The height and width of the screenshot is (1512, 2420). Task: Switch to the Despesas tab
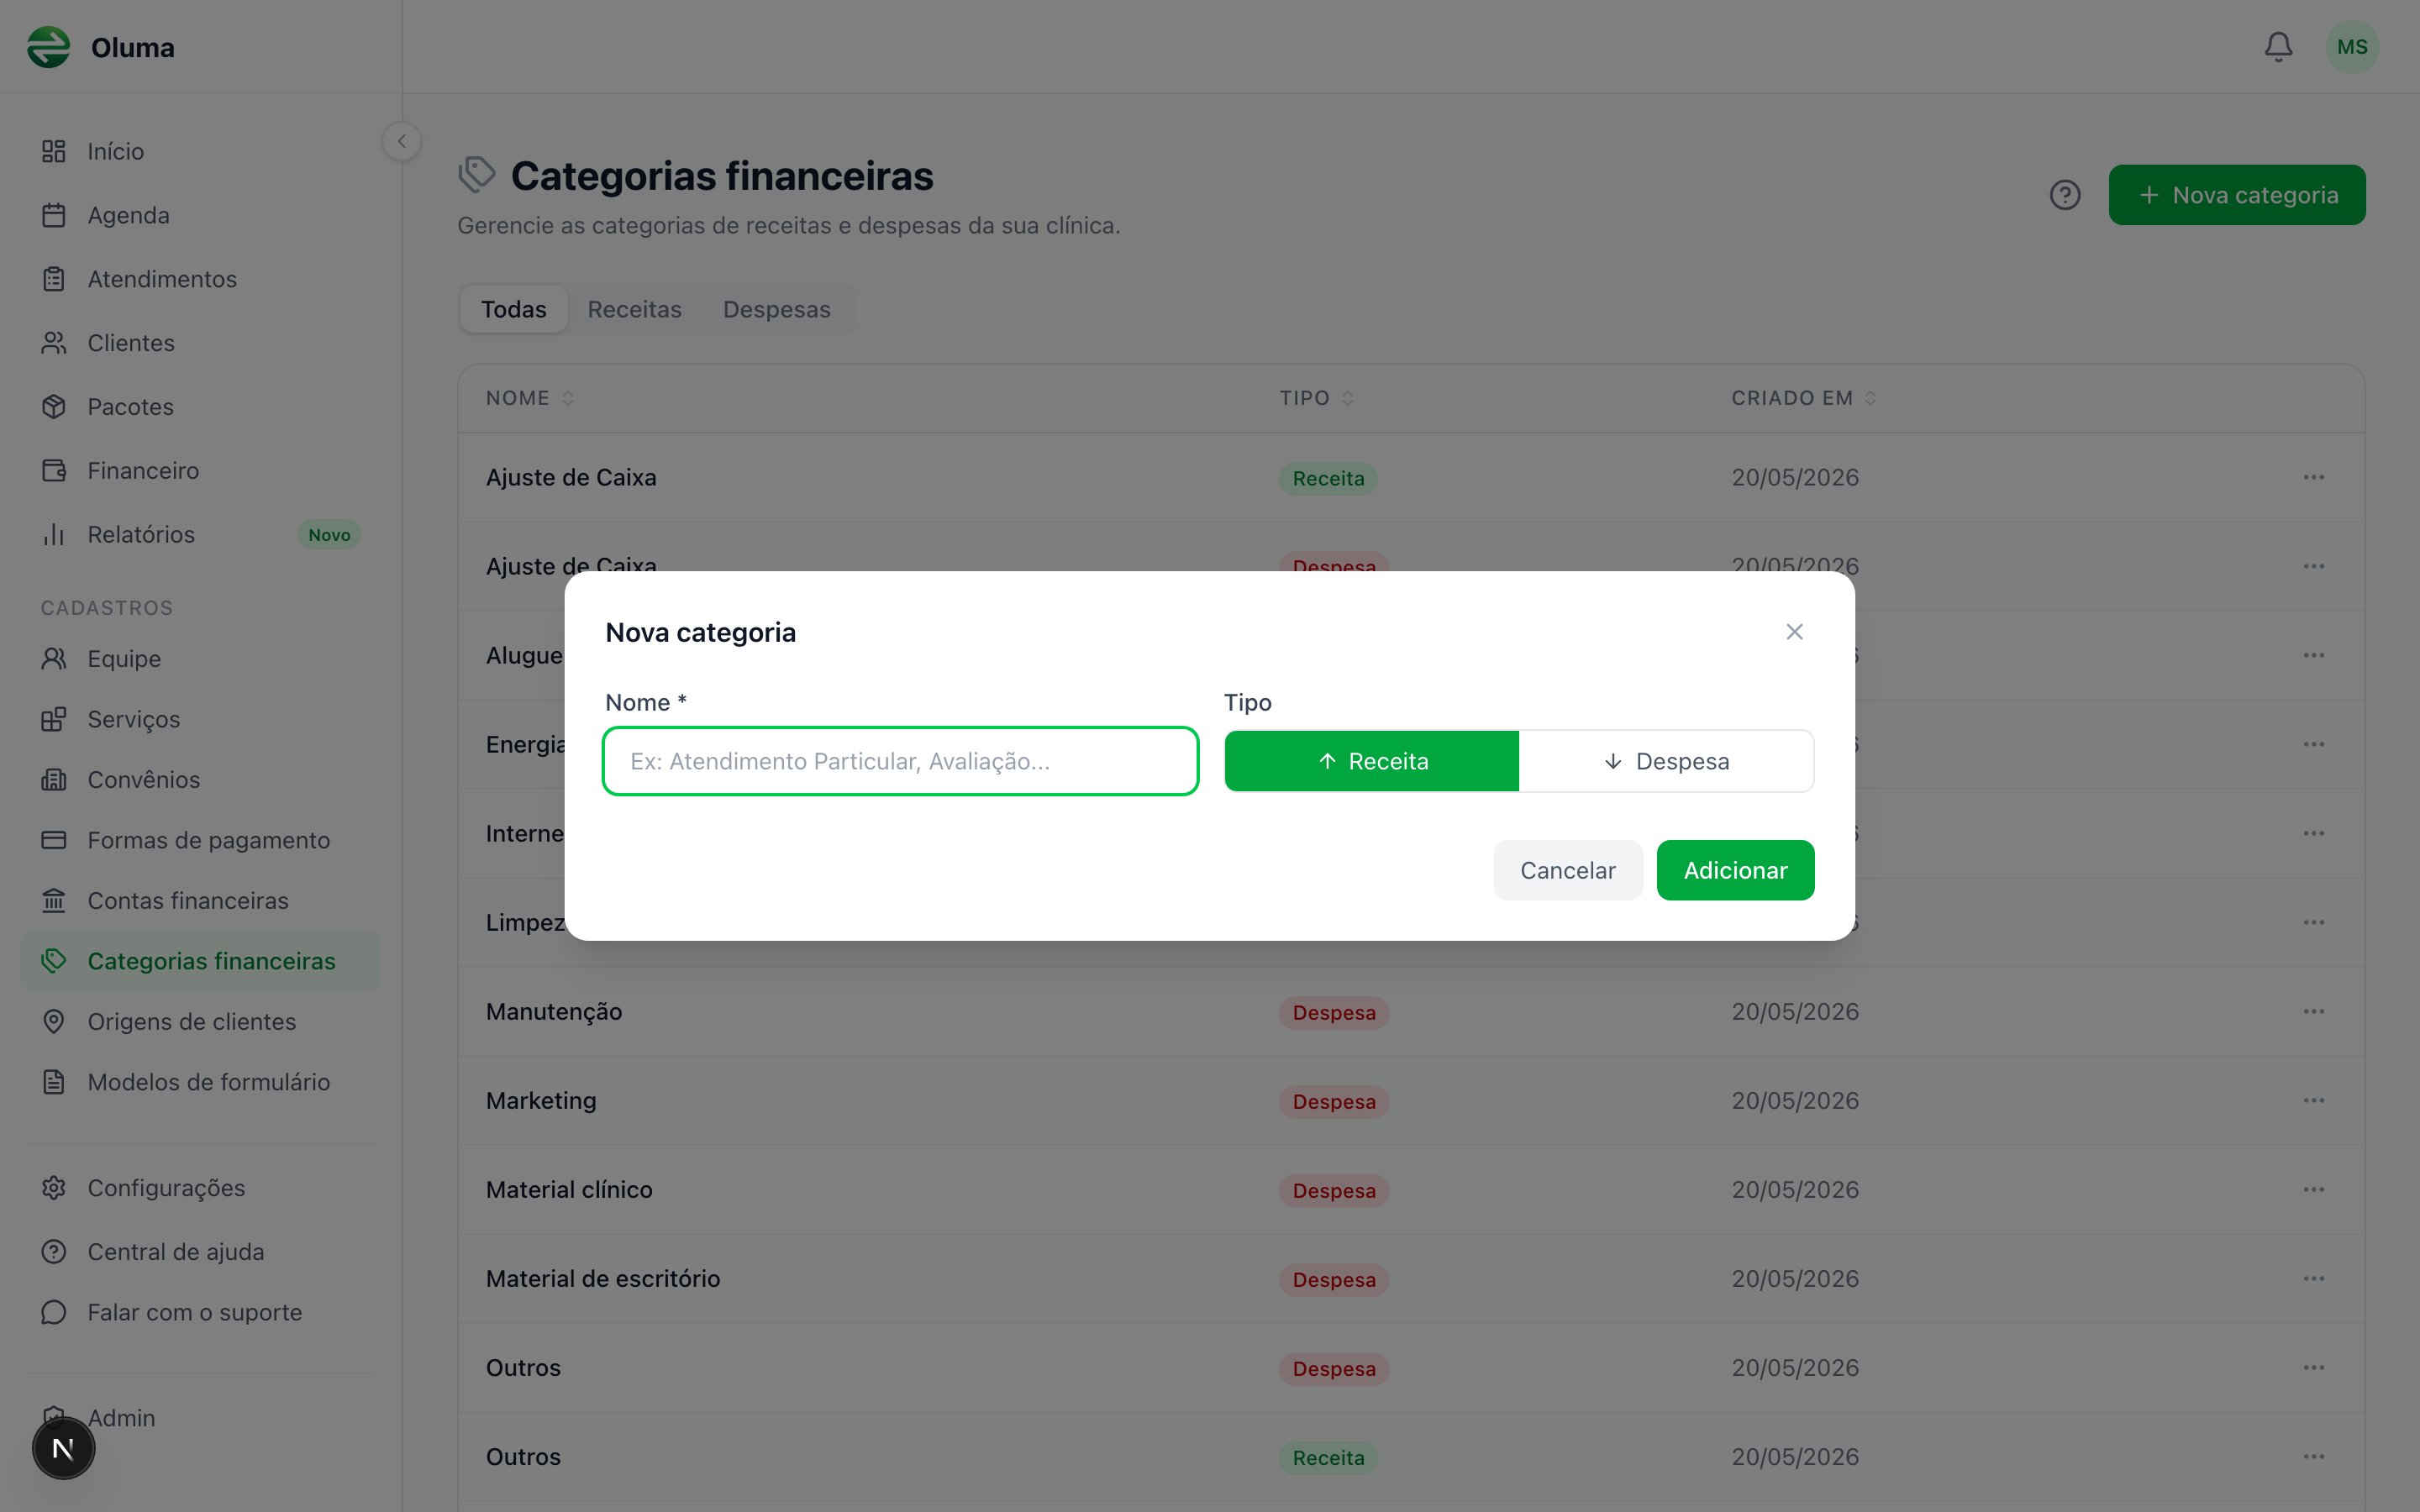[776, 309]
